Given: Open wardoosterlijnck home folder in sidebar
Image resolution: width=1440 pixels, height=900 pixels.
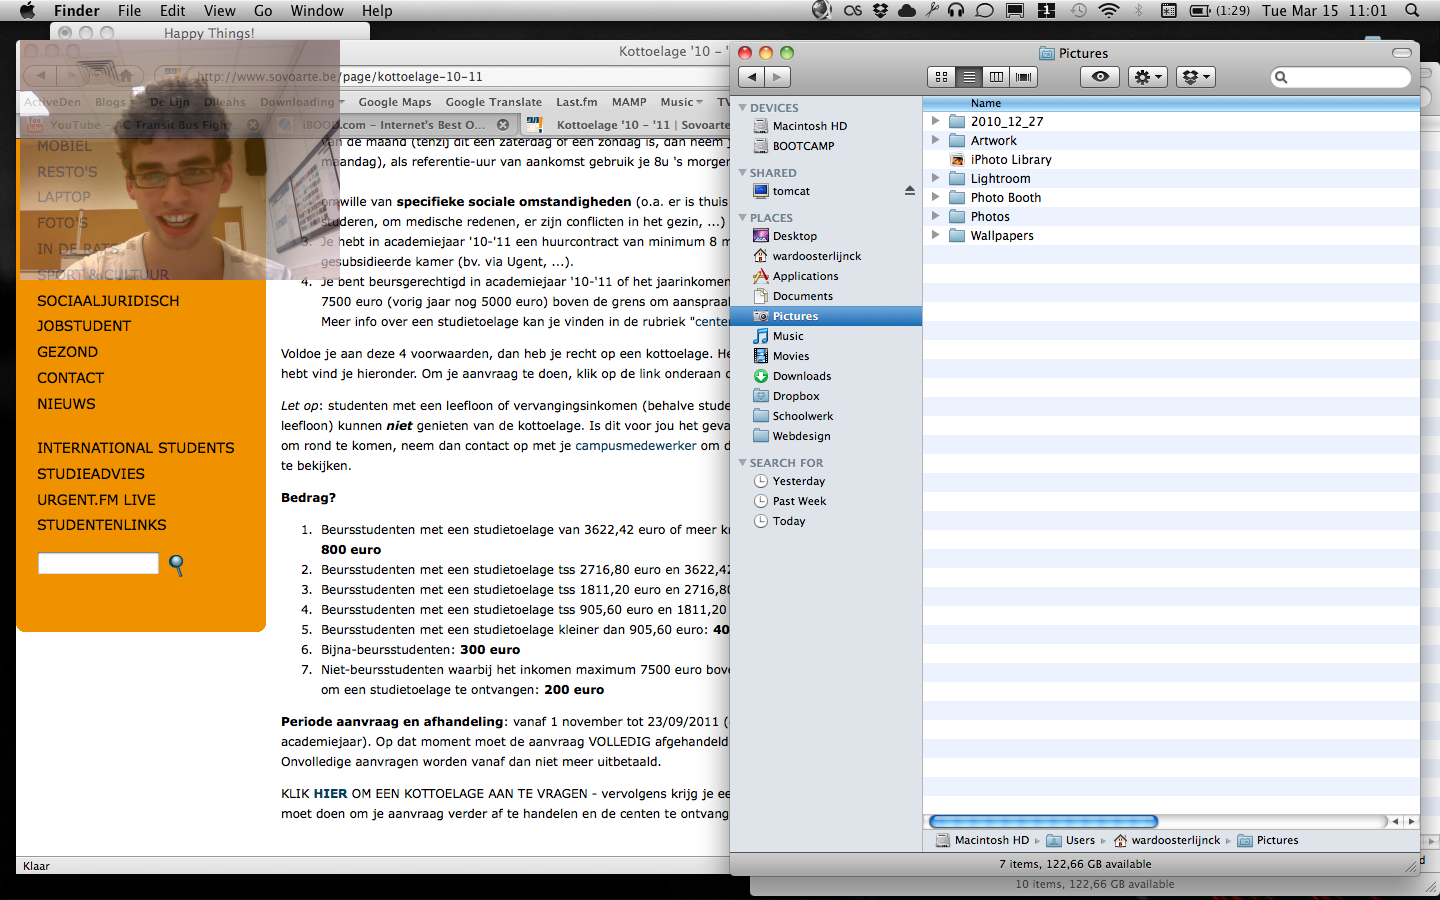Looking at the screenshot, I should pyautogui.click(x=817, y=256).
